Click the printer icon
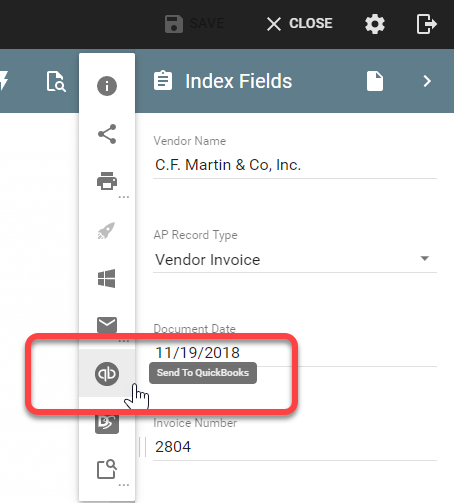The width and height of the screenshot is (454, 503). [107, 181]
